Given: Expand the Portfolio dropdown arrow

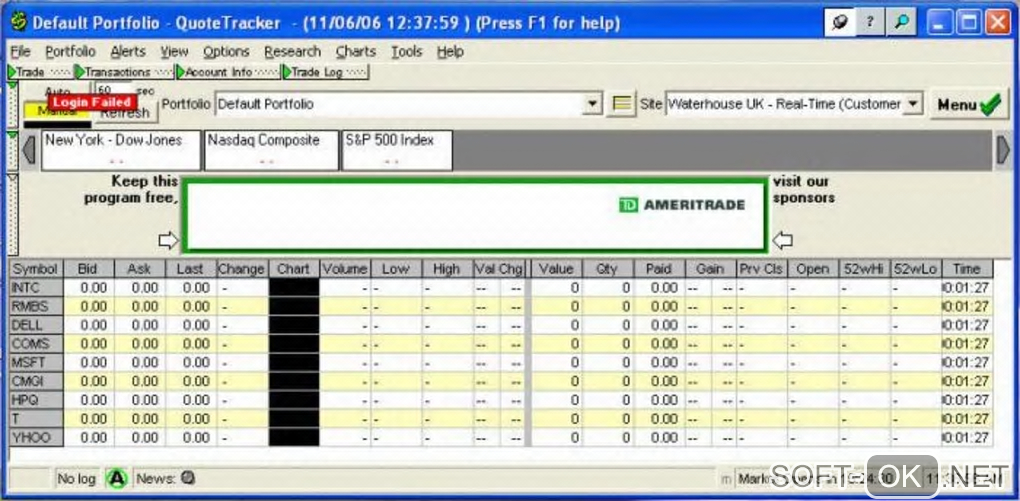Looking at the screenshot, I should (x=592, y=104).
